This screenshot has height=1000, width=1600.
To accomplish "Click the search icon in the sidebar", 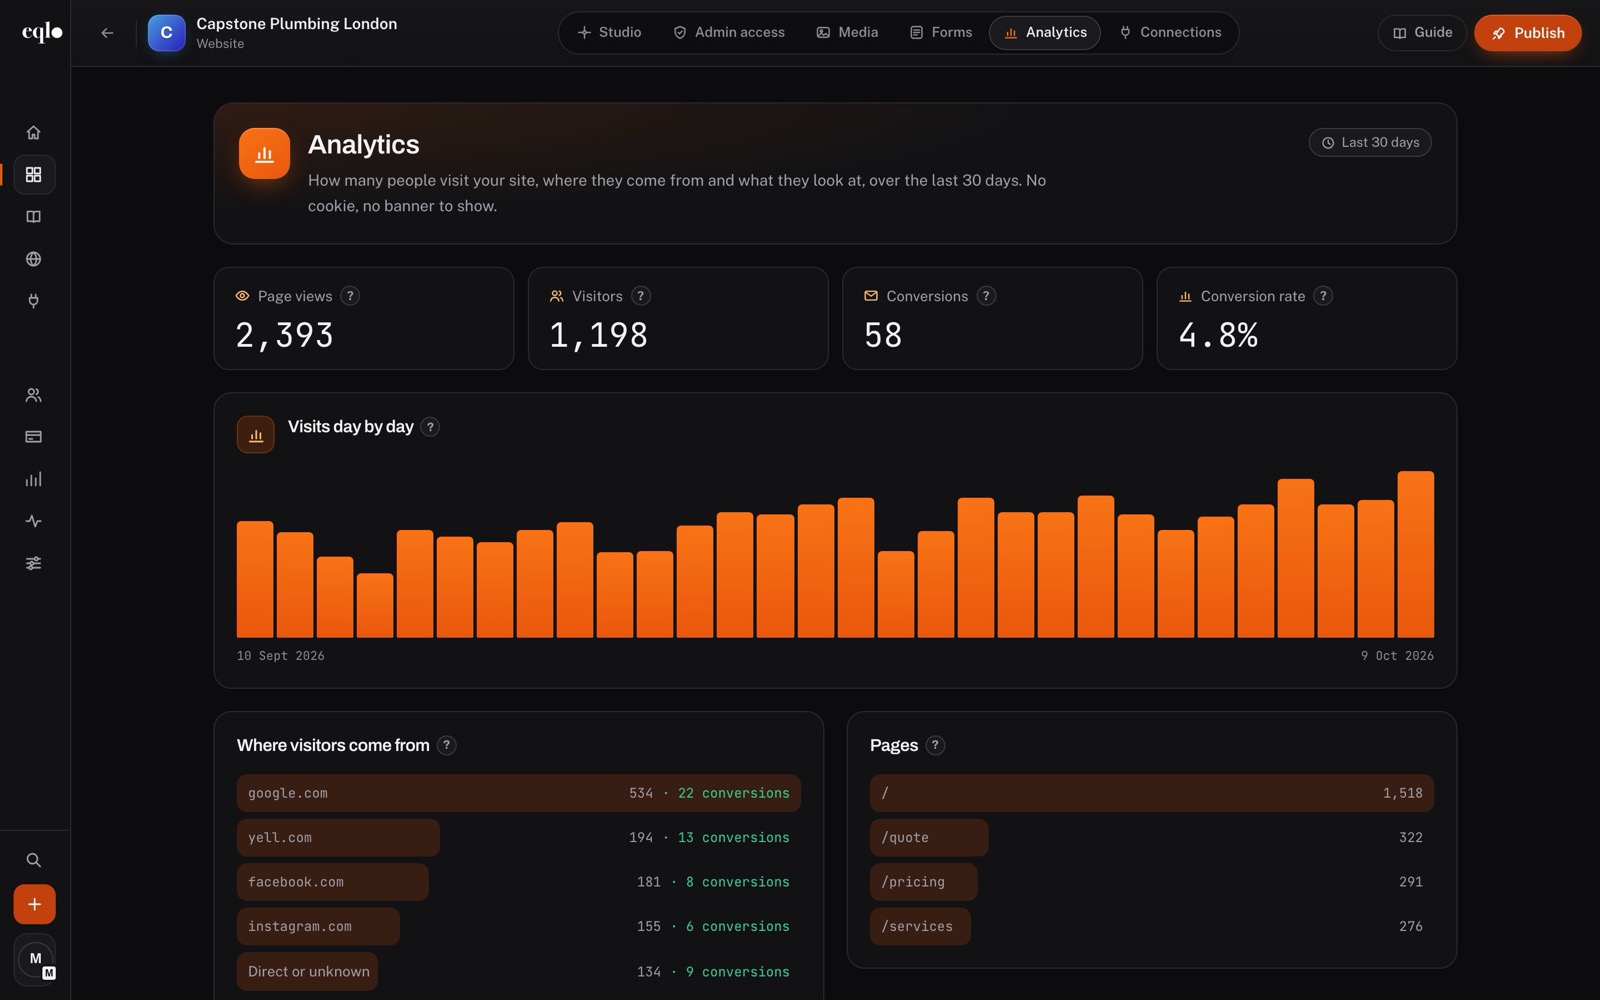I will (33, 860).
